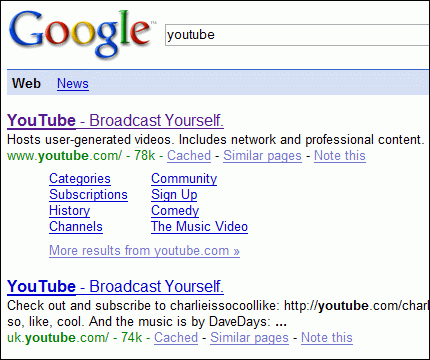Focus the search field containing youtube
430x360 pixels.
pyautogui.click(x=297, y=35)
